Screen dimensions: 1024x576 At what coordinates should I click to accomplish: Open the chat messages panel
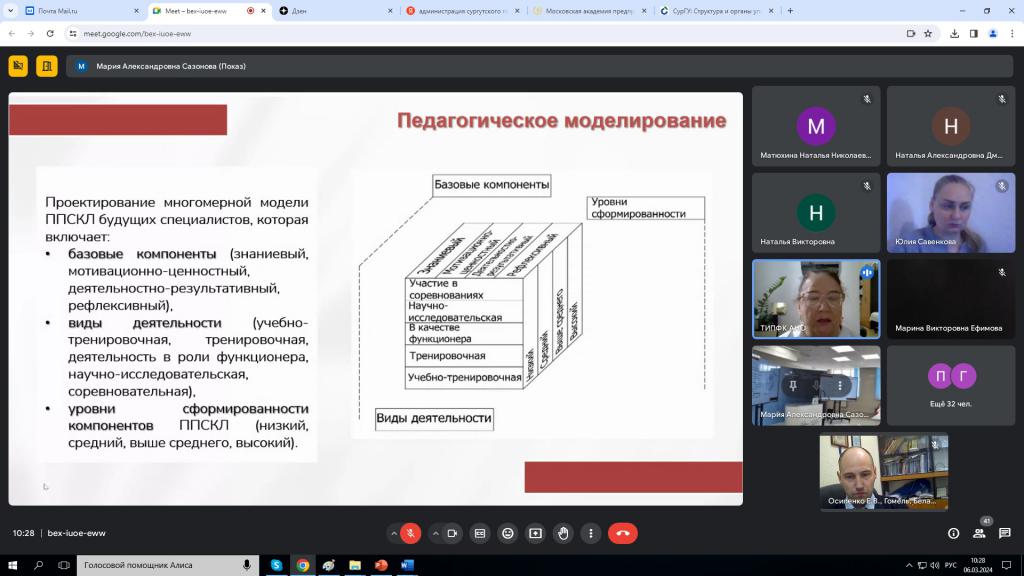coord(1005,533)
